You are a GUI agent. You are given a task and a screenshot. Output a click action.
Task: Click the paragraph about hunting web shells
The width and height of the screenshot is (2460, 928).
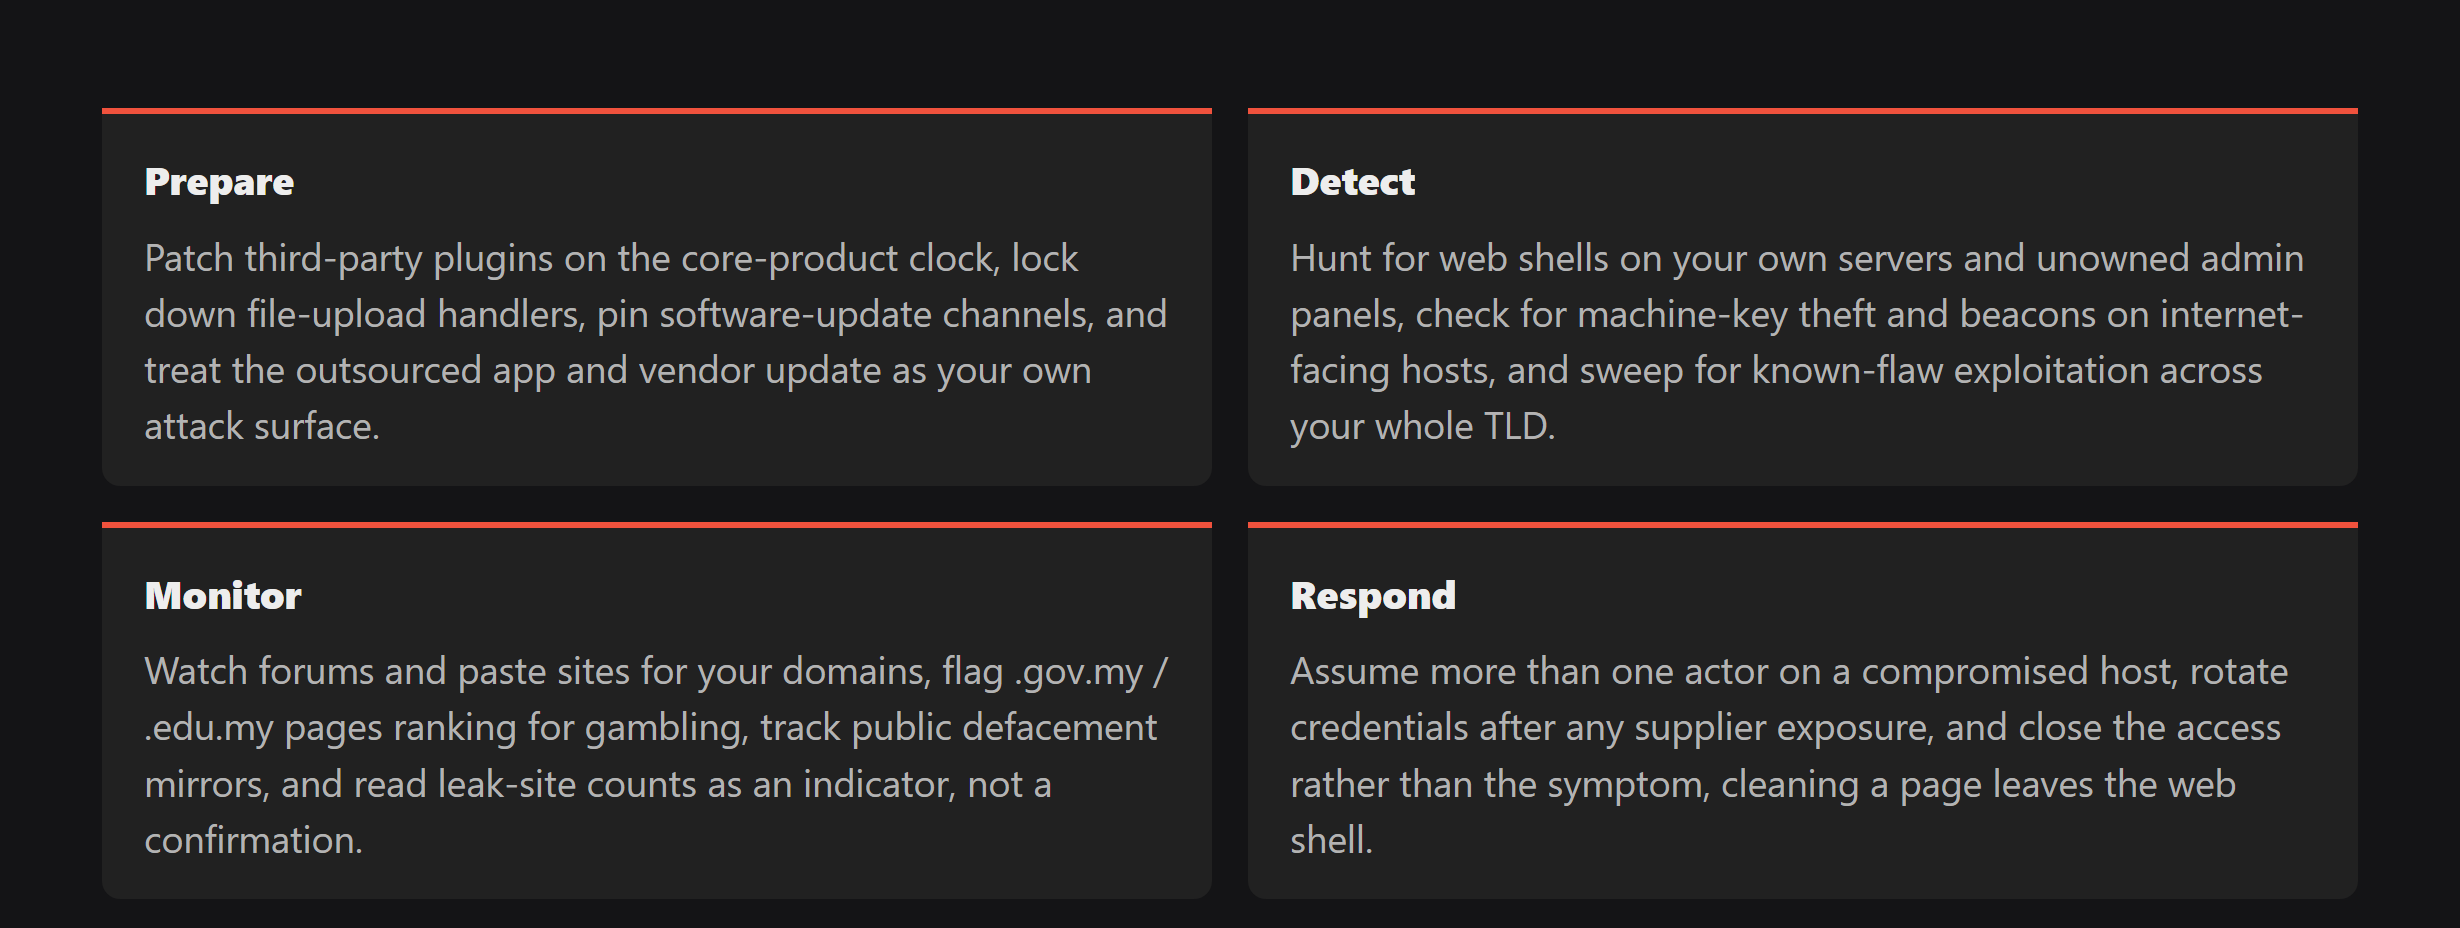click(1797, 342)
